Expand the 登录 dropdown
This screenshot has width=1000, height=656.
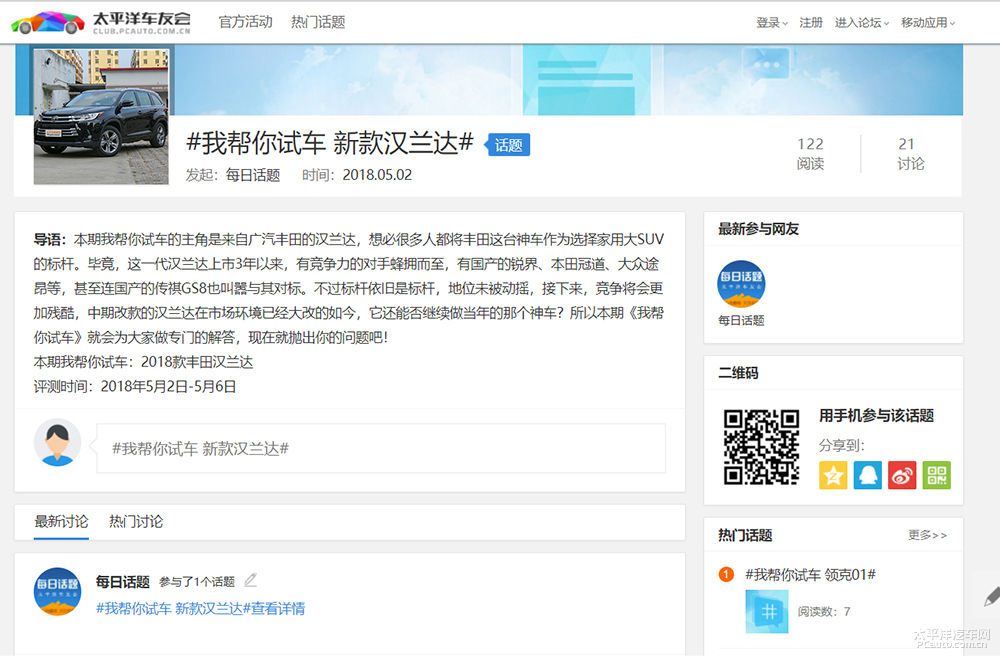[771, 23]
